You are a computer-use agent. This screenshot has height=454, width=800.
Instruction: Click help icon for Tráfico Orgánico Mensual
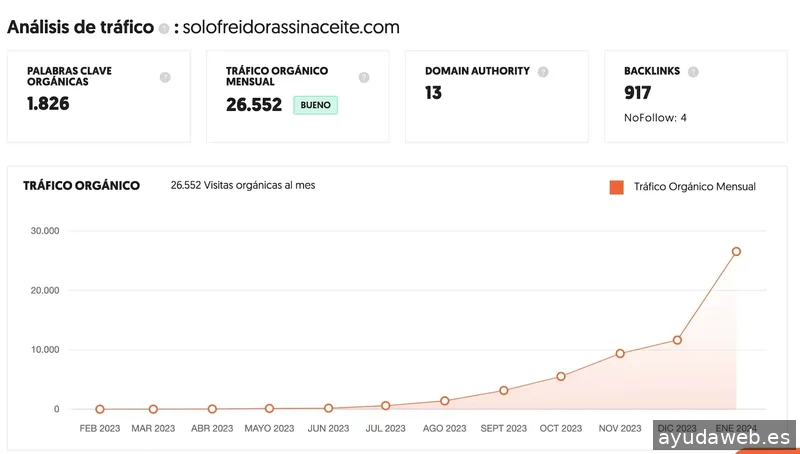point(364,78)
